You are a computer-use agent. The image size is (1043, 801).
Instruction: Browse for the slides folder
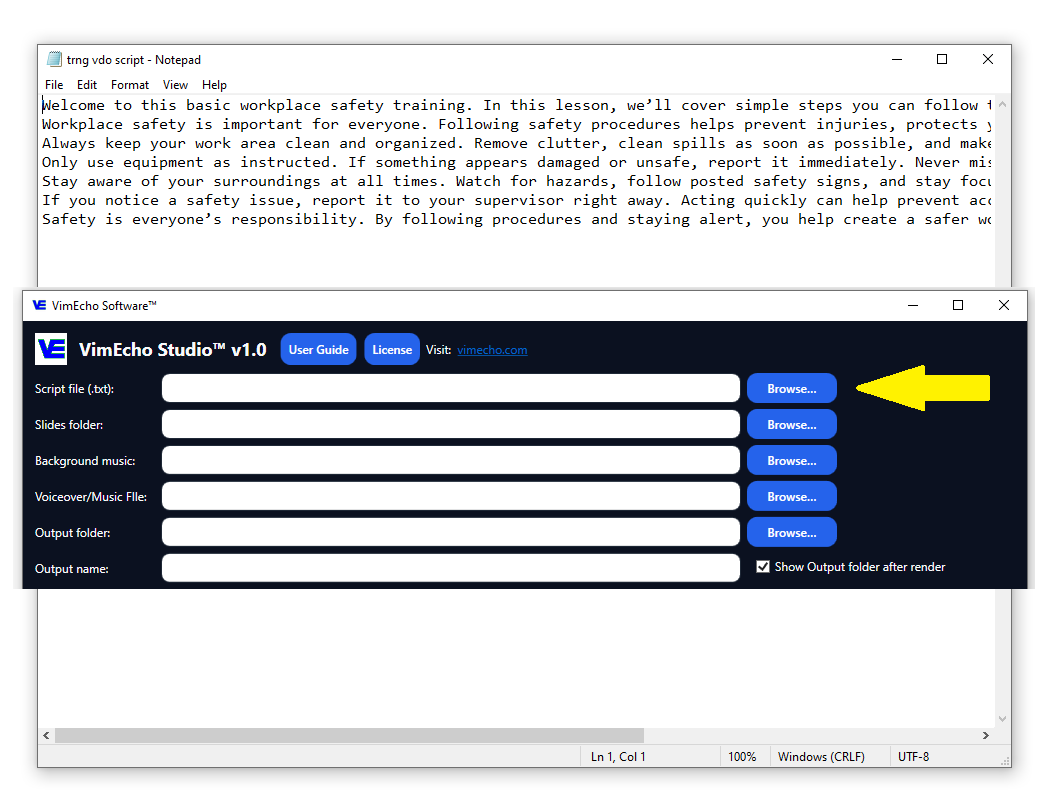[791, 424]
